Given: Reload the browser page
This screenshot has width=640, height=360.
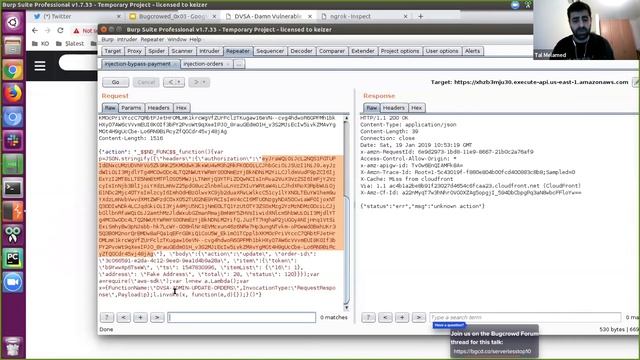Looking at the screenshot, I should (60, 31).
